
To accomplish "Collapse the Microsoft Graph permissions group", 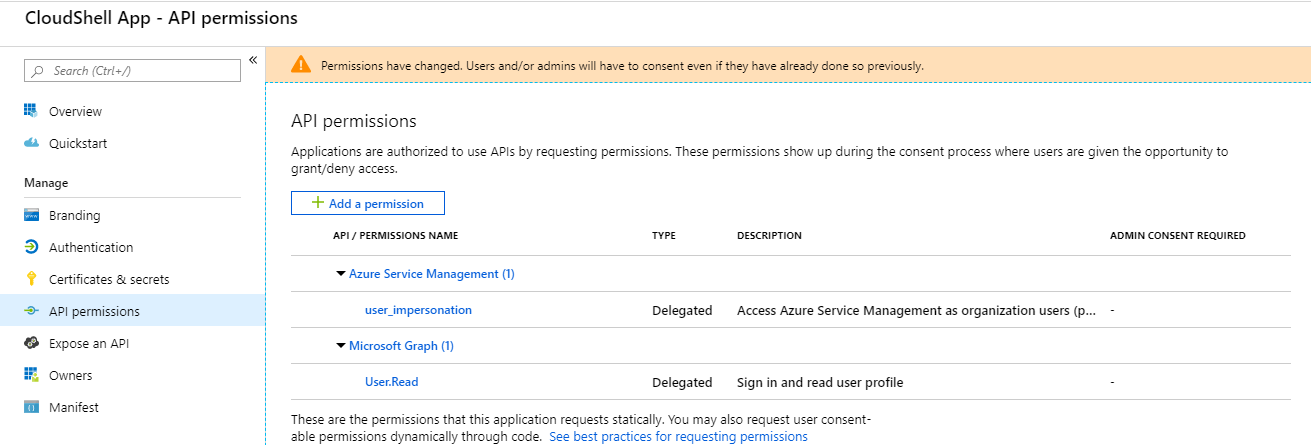I will (341, 346).
